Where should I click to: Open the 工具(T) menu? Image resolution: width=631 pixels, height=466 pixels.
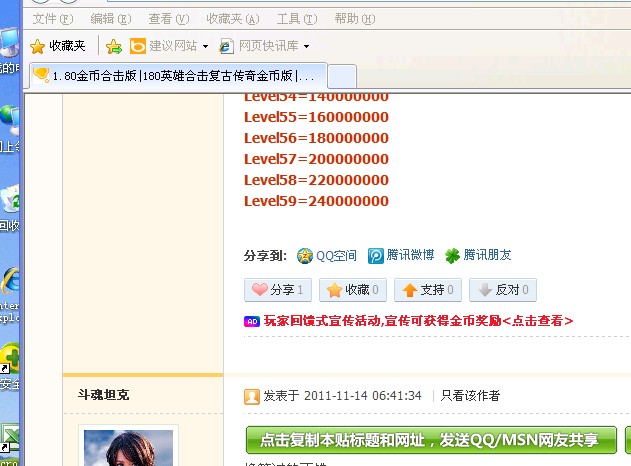[x=297, y=19]
